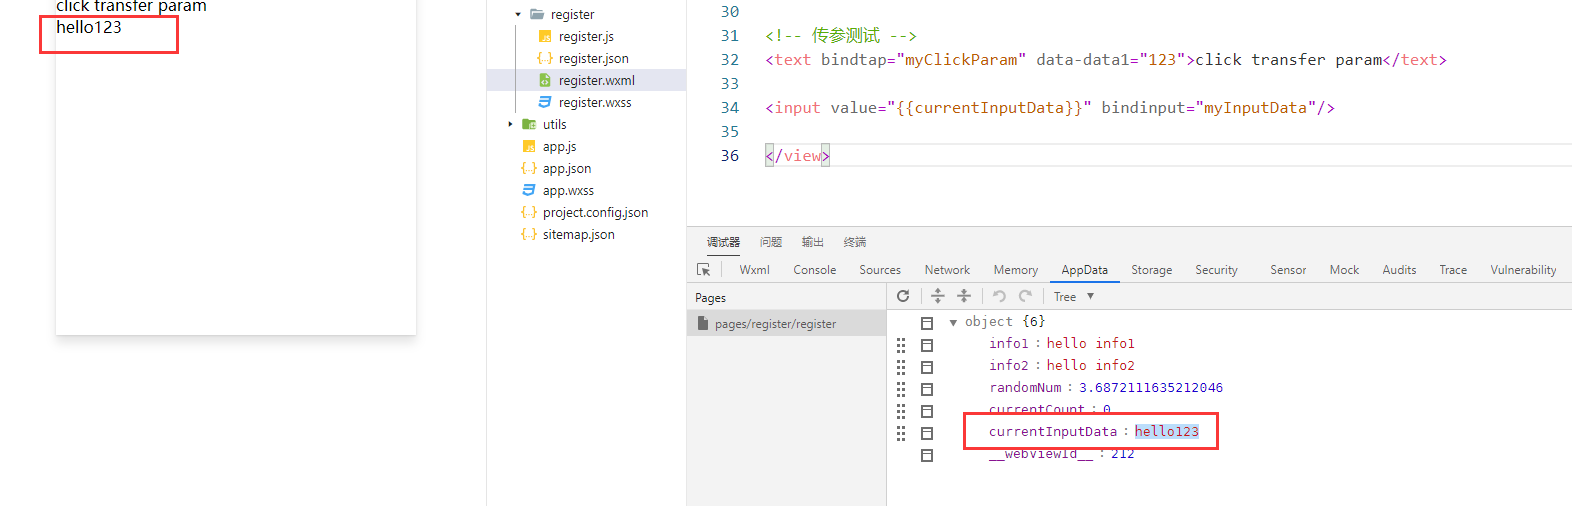Click the braces icon beside register.json
The image size is (1572, 506).
[x=545, y=58]
